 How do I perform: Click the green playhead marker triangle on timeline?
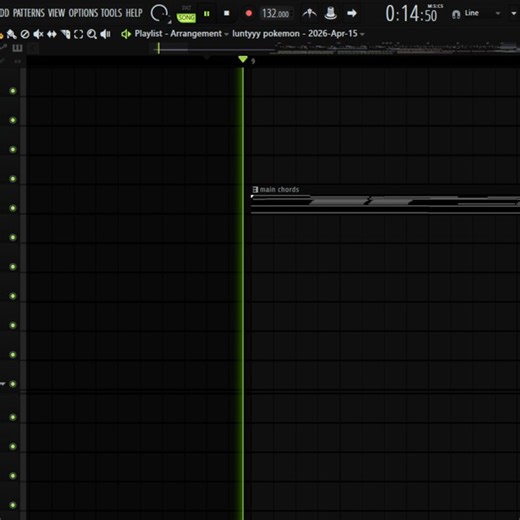pyautogui.click(x=243, y=59)
